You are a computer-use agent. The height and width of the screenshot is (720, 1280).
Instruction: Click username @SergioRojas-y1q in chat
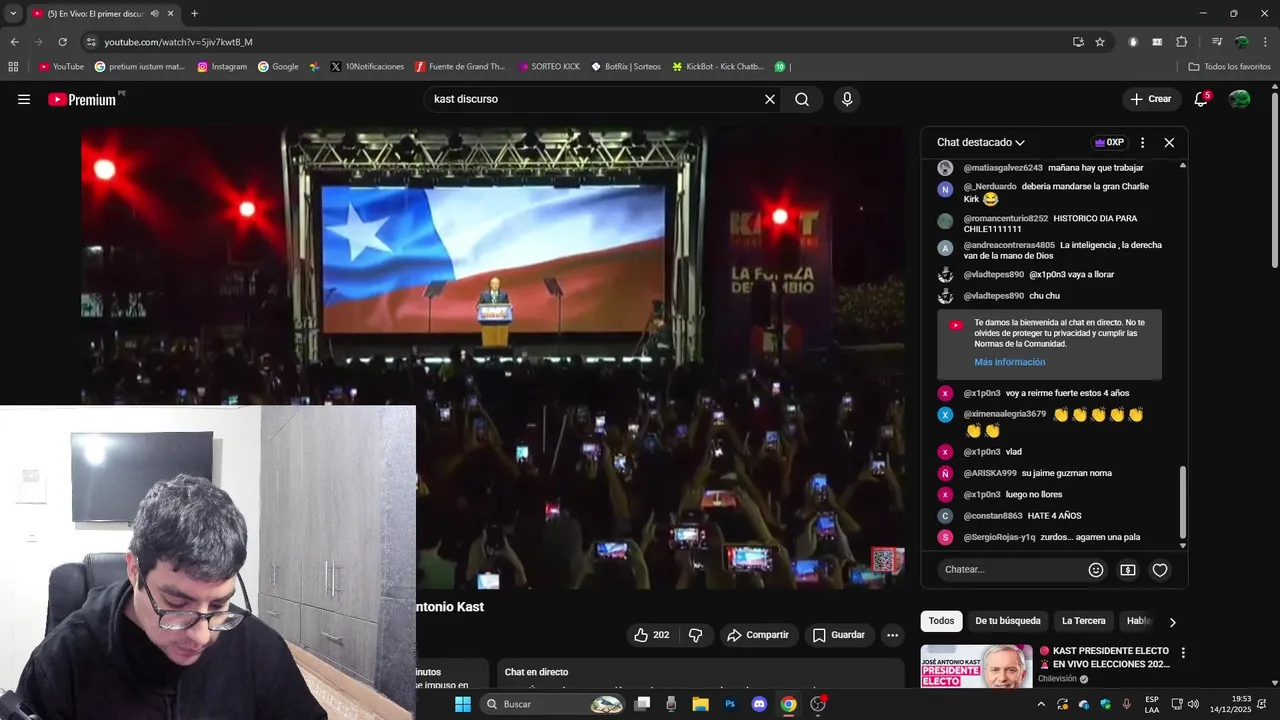click(x=999, y=537)
